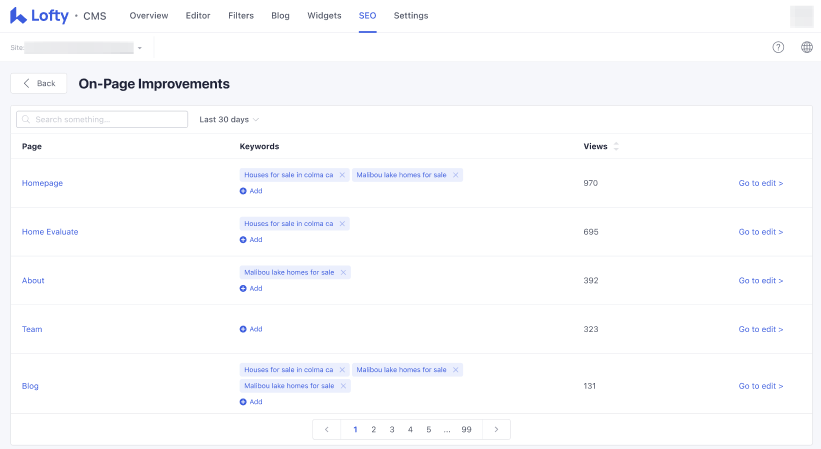This screenshot has height=449, width=821.
Task: Open the Team page link
Action: [x=32, y=329]
